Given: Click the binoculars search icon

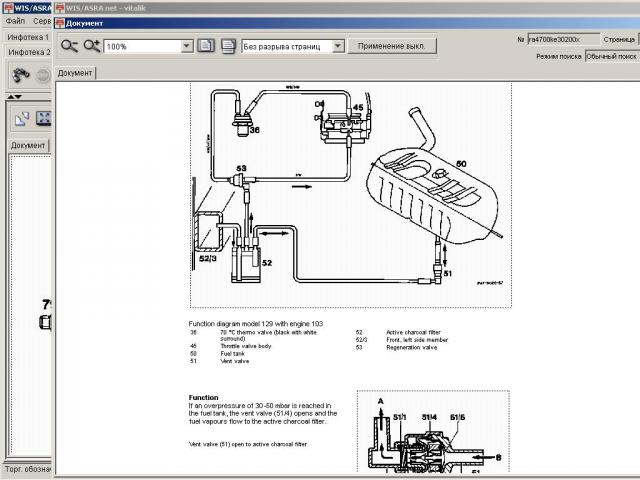Looking at the screenshot, I should [19, 75].
